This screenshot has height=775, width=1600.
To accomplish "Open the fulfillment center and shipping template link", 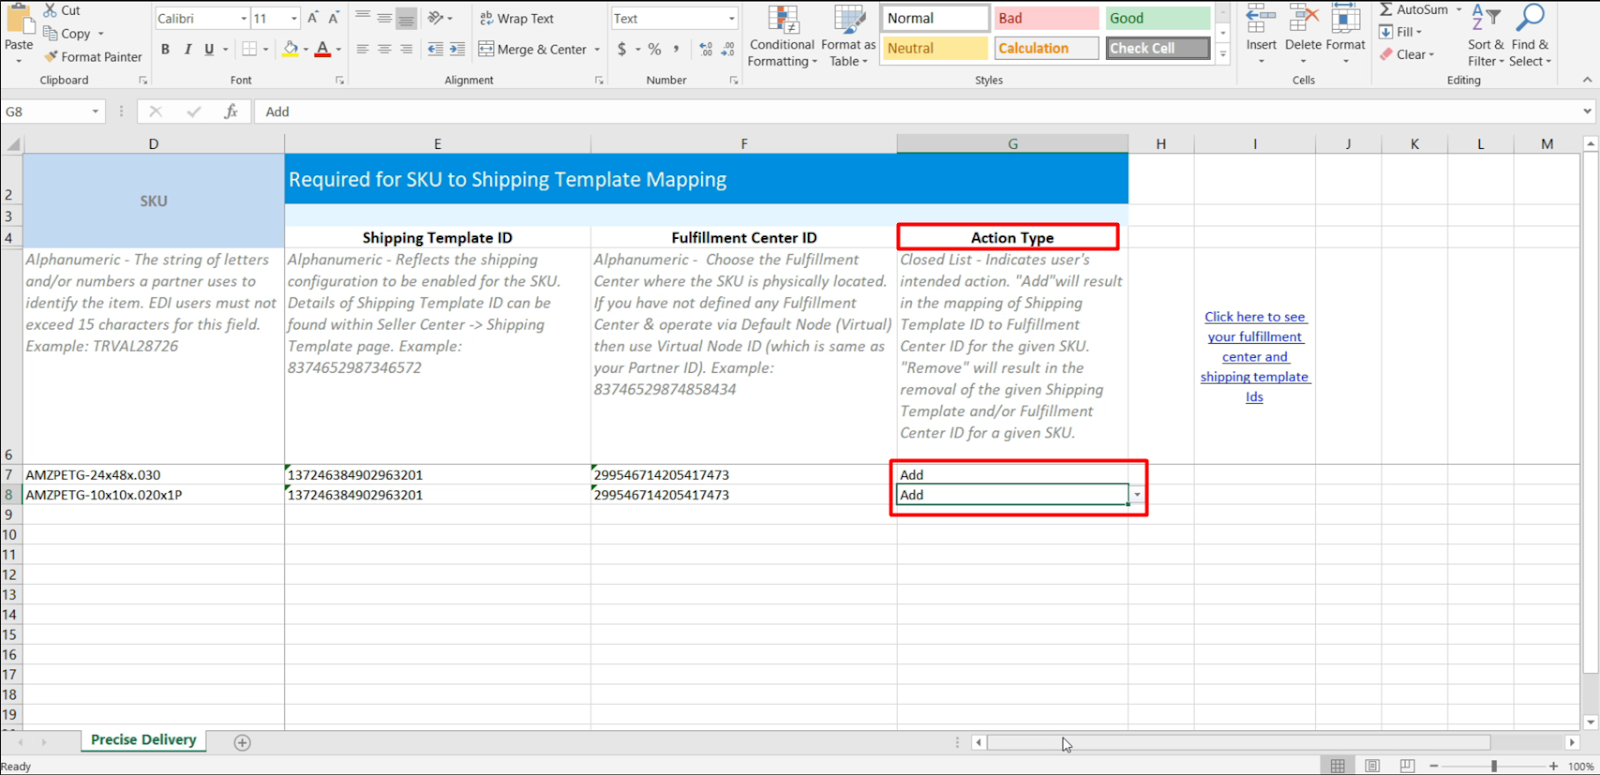I will point(1255,357).
